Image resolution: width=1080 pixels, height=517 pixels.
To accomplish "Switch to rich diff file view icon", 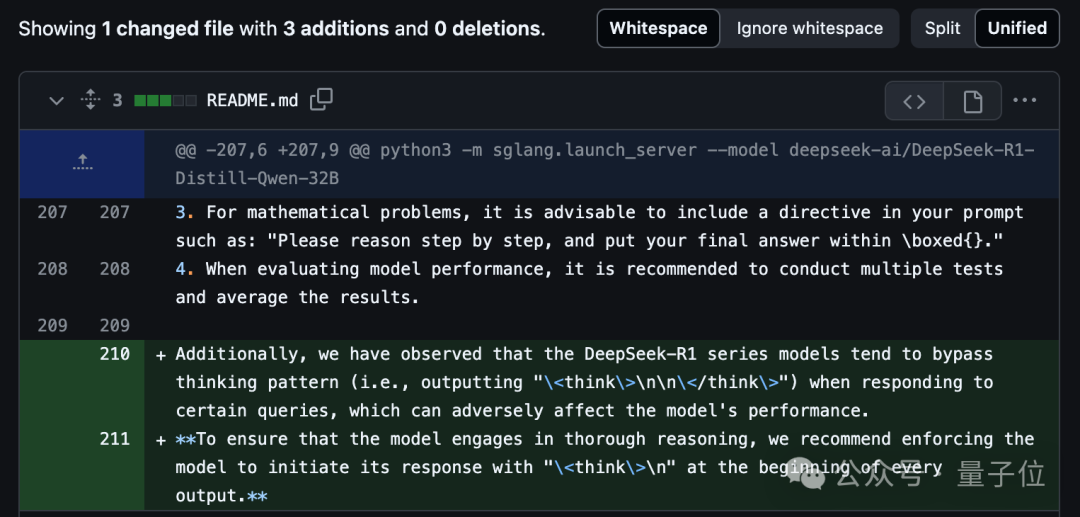I will click(x=973, y=101).
